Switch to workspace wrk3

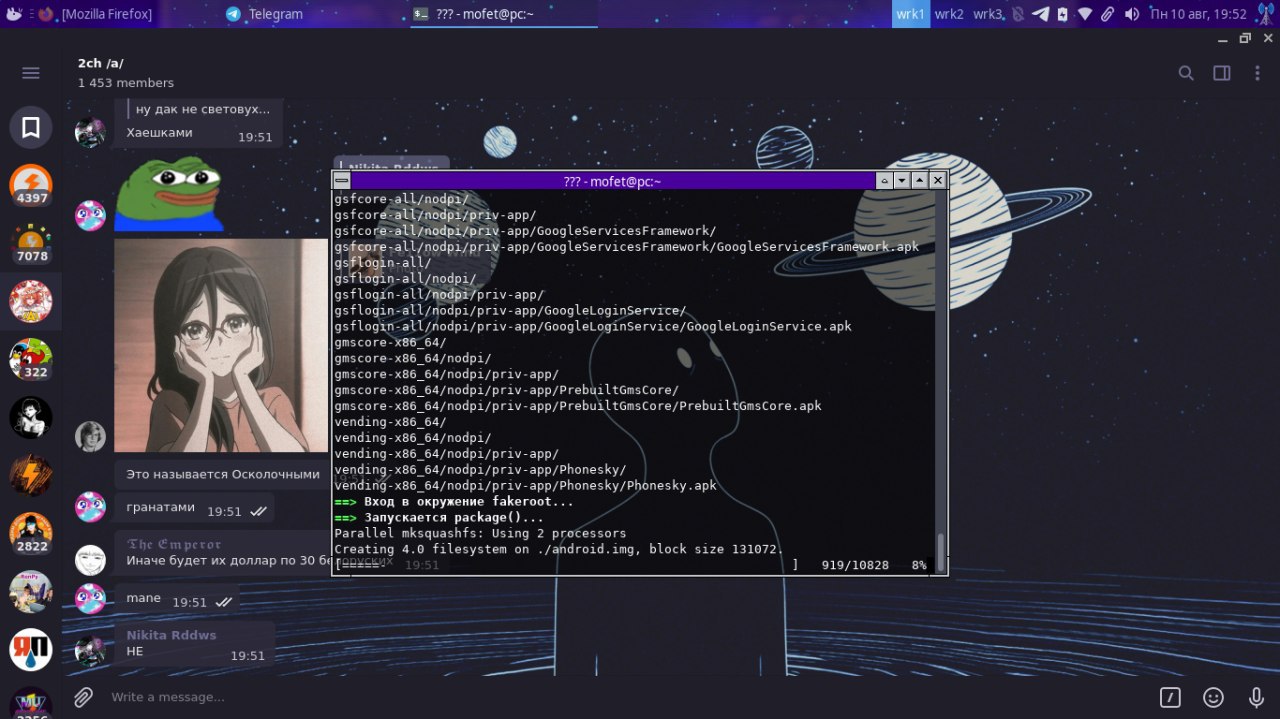click(988, 14)
